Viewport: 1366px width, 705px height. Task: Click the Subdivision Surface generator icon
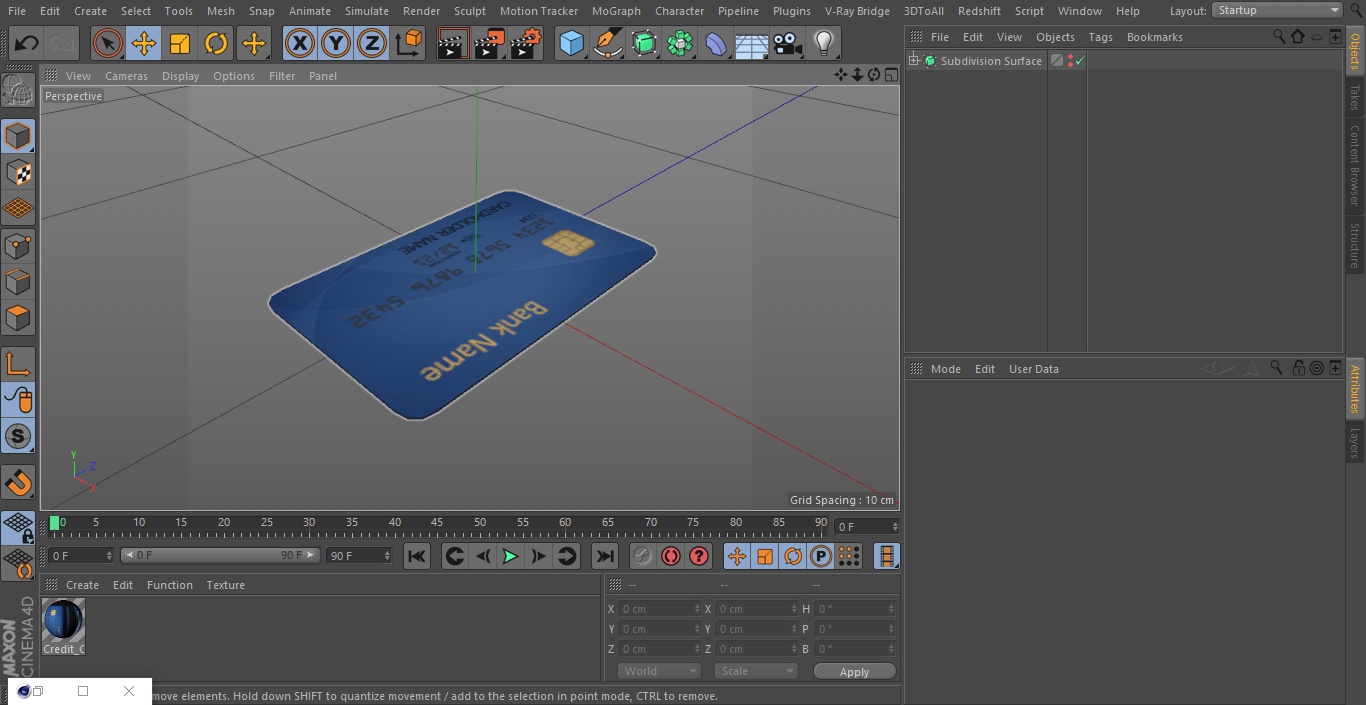[x=644, y=43]
